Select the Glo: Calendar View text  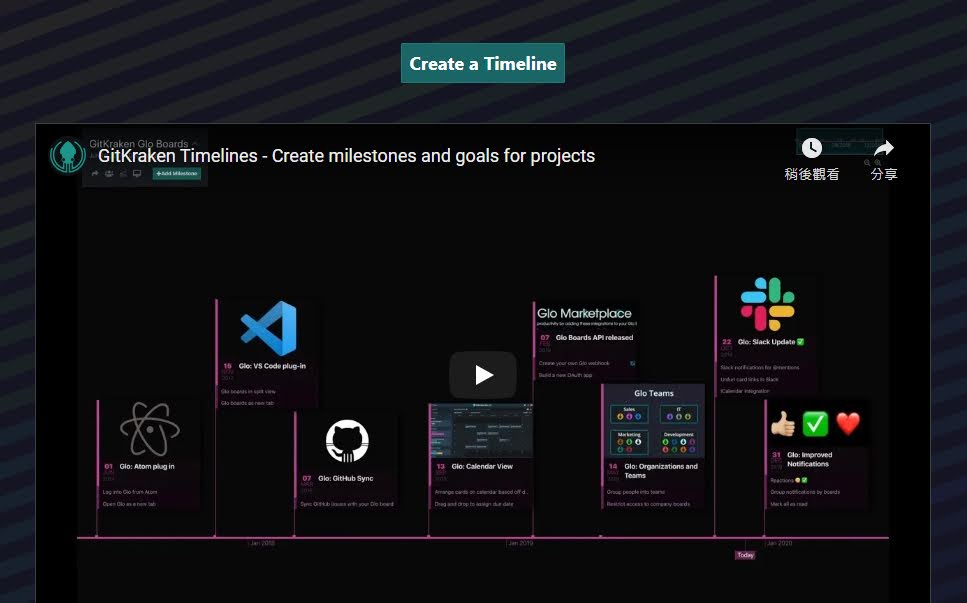482,466
